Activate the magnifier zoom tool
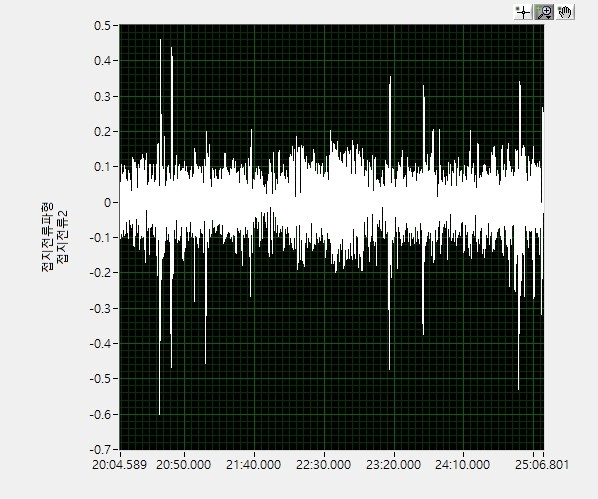 click(544, 13)
